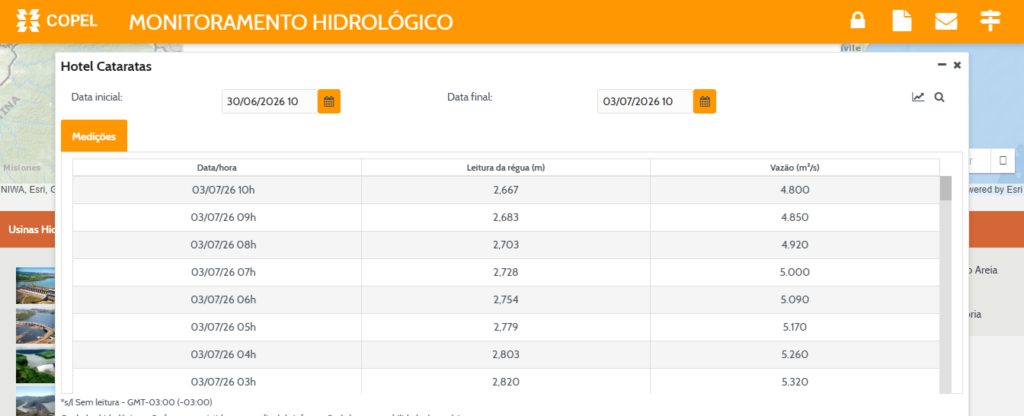Click flow value 5.320
1024x416 pixels.
tap(795, 381)
